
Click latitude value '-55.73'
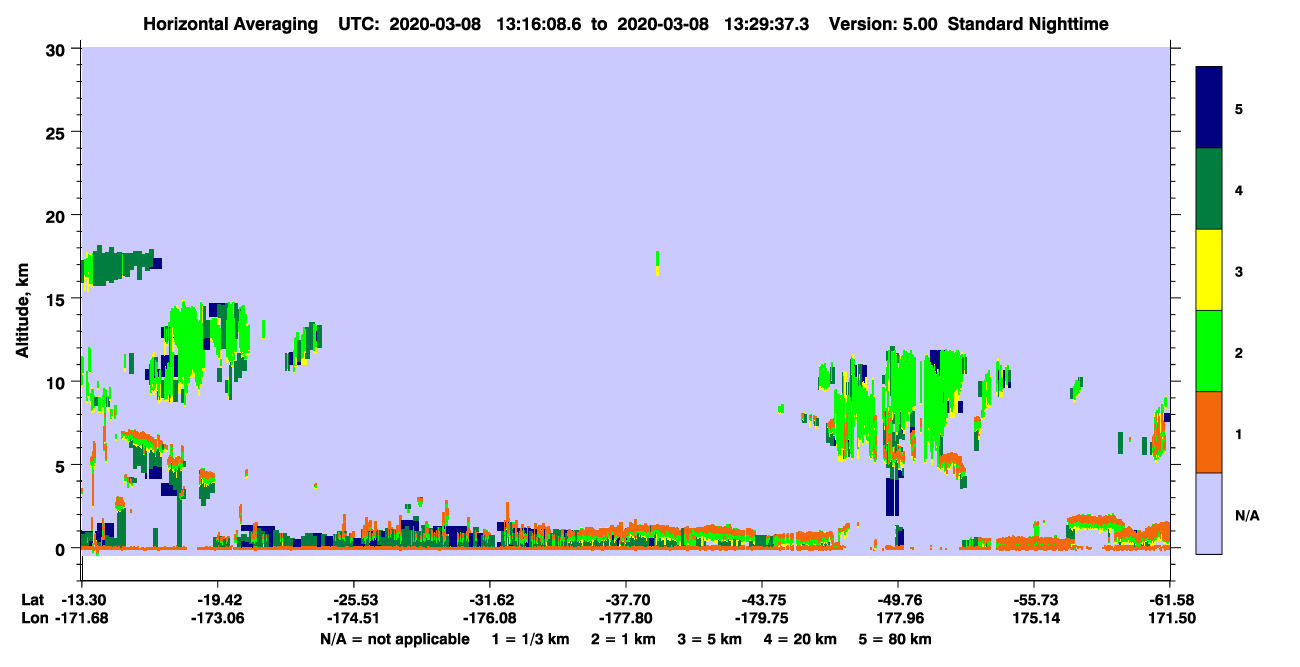[x=1034, y=600]
